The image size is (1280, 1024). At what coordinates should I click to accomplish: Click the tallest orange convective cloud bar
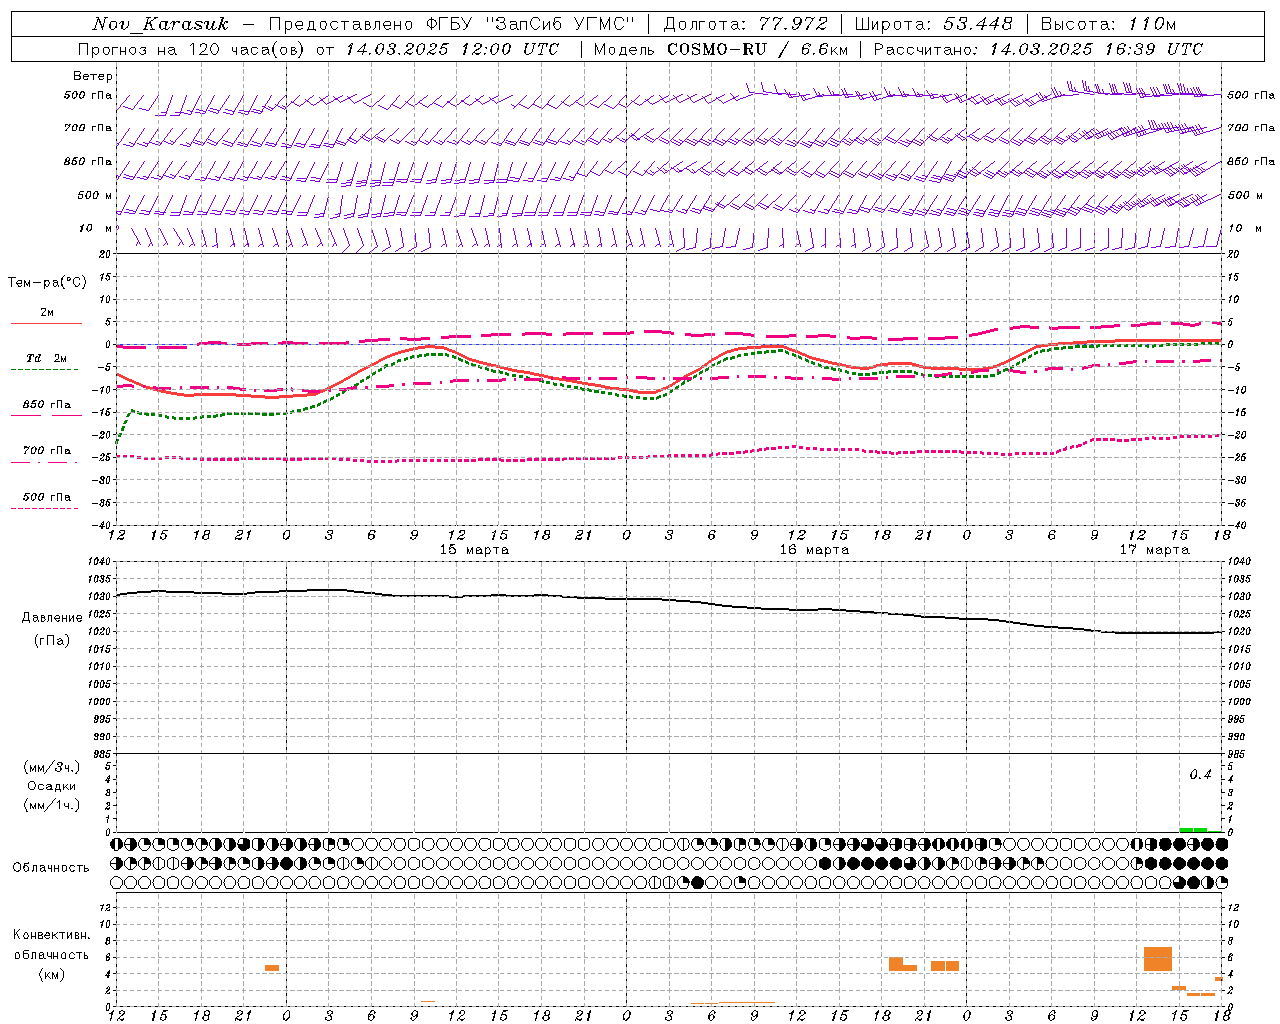pyautogui.click(x=1158, y=958)
